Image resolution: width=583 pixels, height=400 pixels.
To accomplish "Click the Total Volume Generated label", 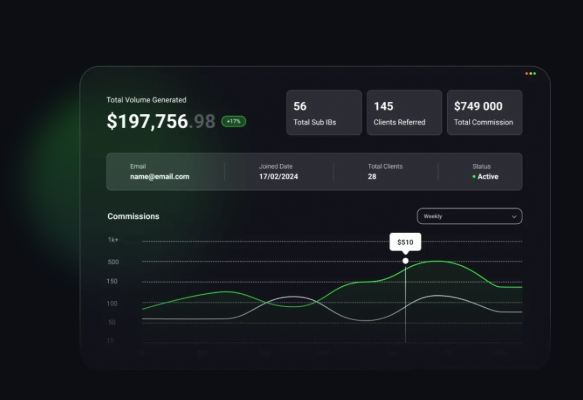I will click(146, 100).
